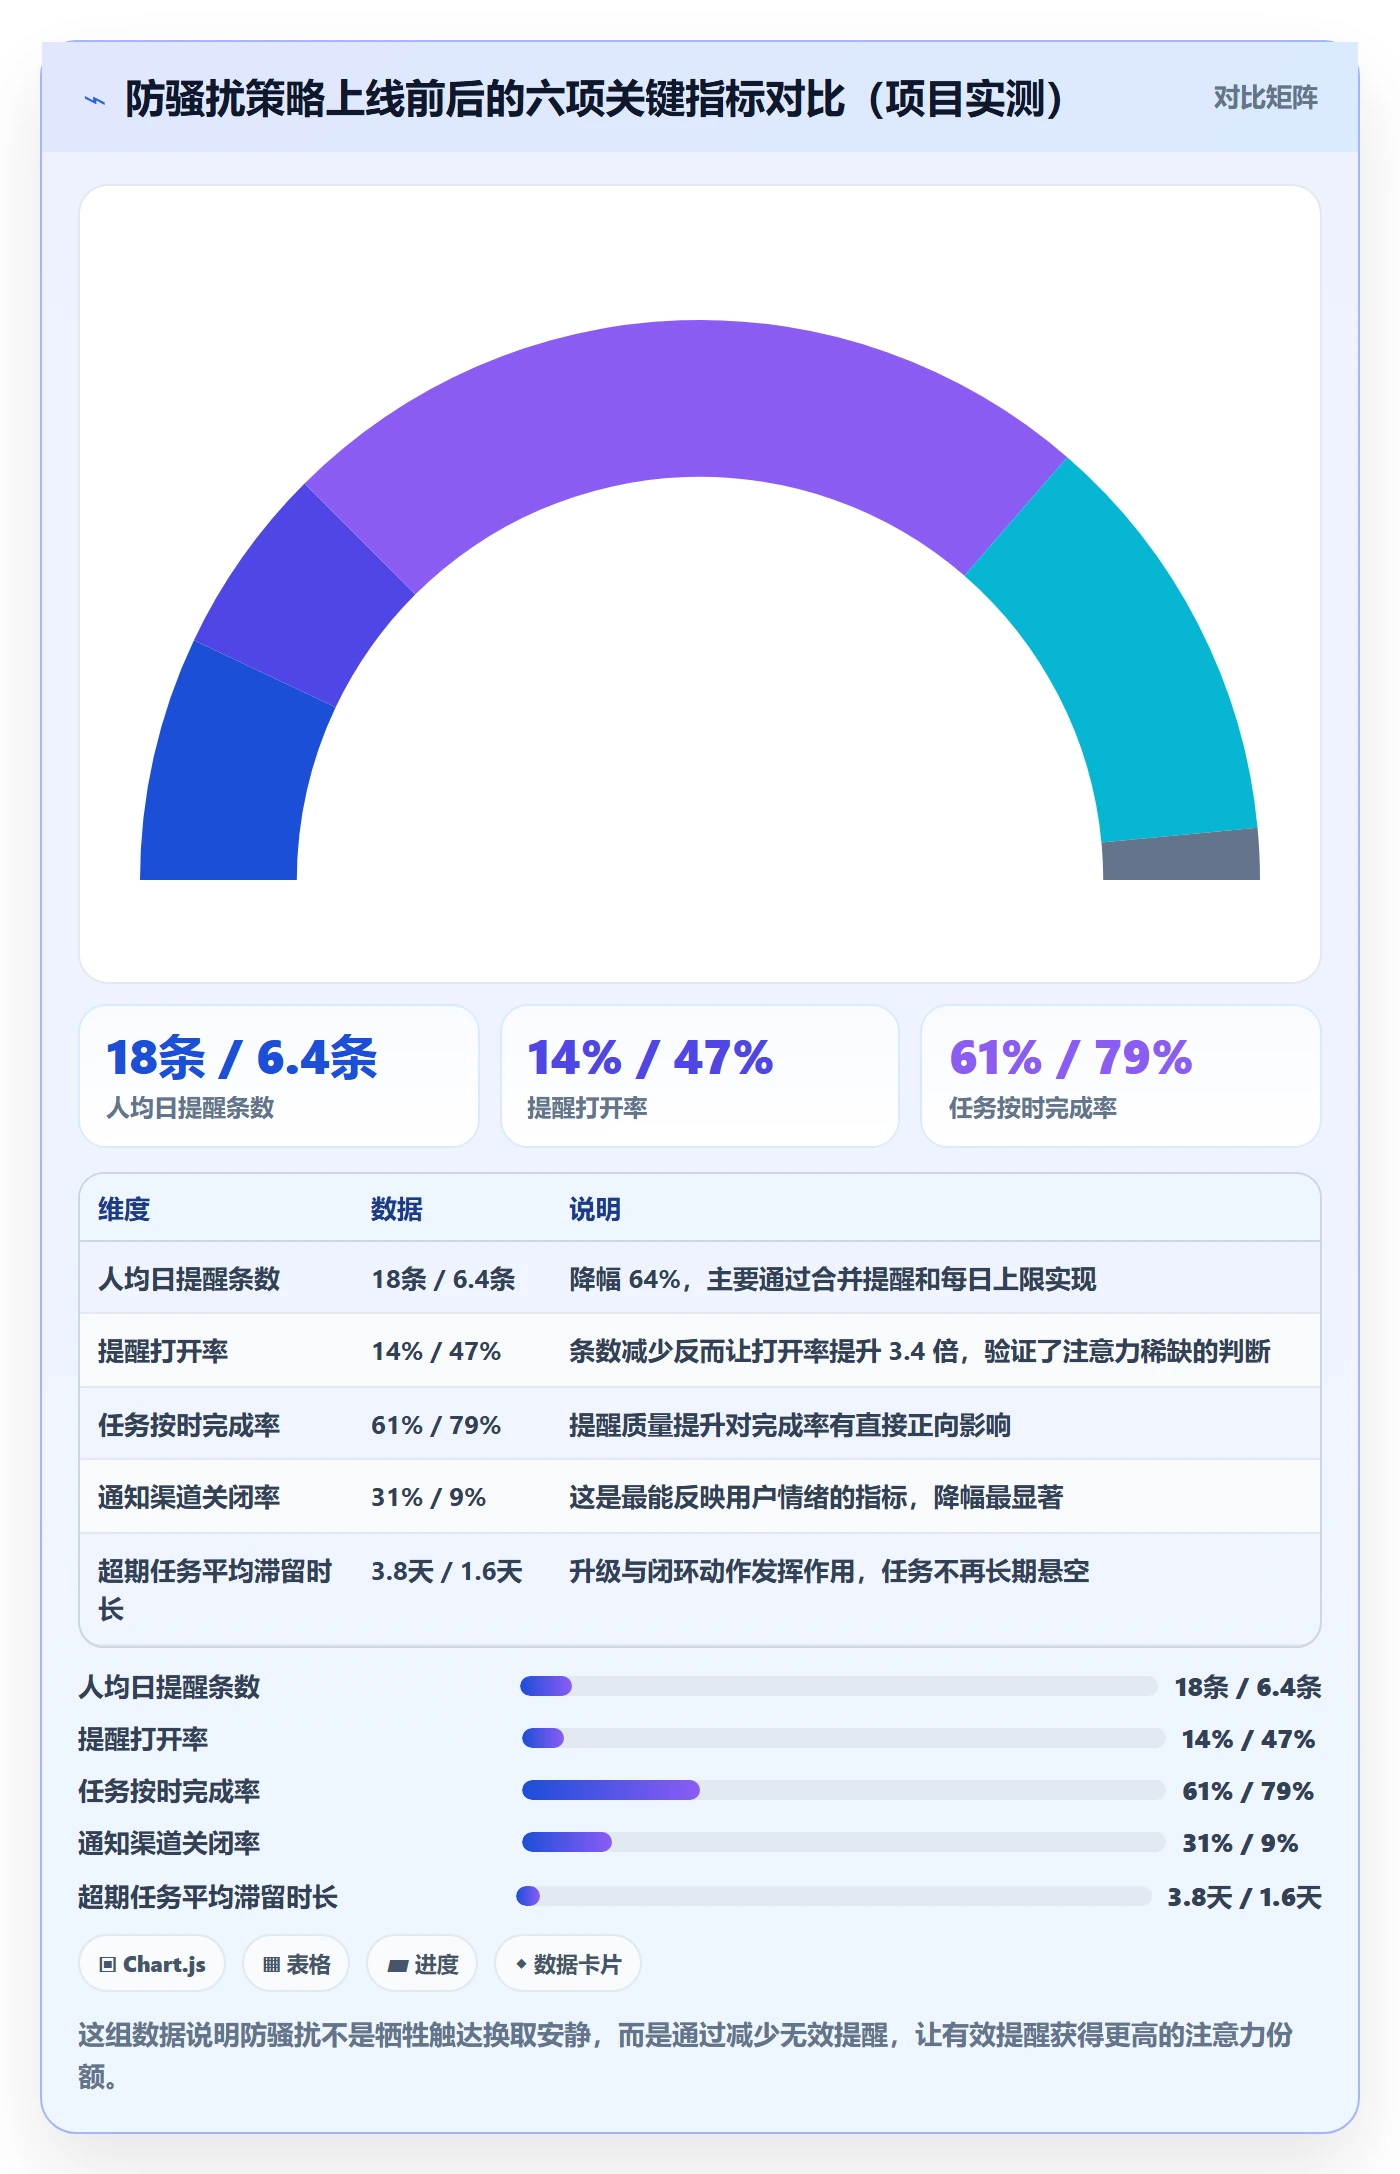Viewport: 1400px width, 2174px height.
Task: Click the lightning icon beside the title
Action: point(95,100)
